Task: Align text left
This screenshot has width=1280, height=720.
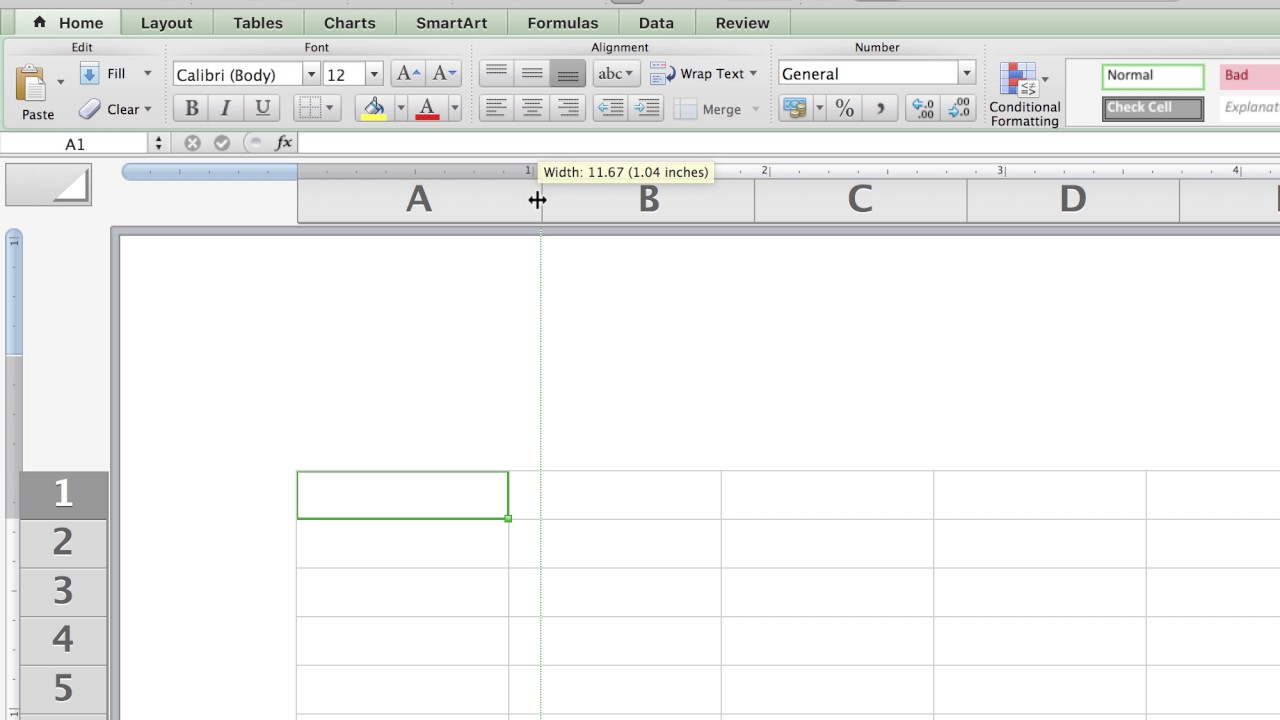Action: point(496,109)
